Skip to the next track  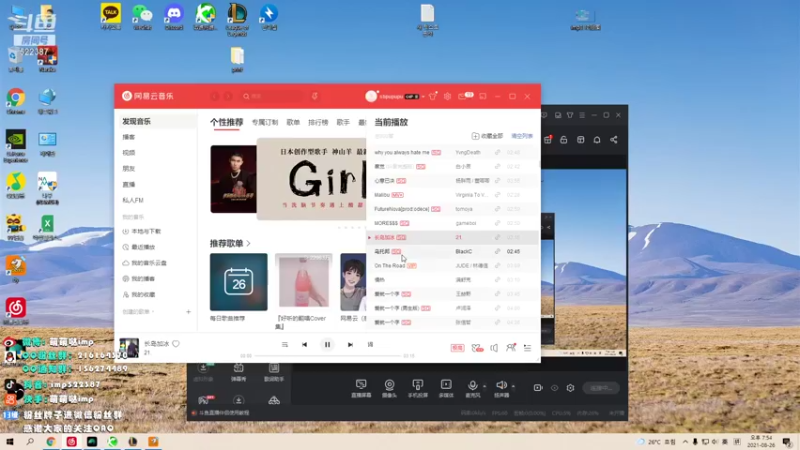click(x=350, y=344)
